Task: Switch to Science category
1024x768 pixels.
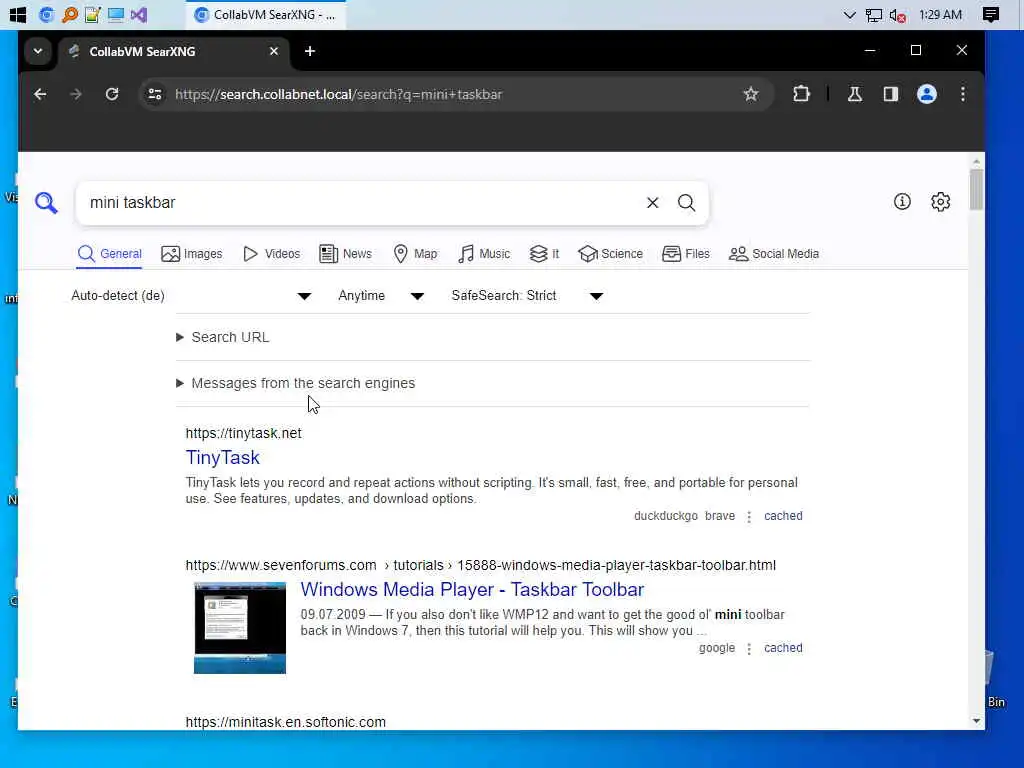Action: point(610,253)
